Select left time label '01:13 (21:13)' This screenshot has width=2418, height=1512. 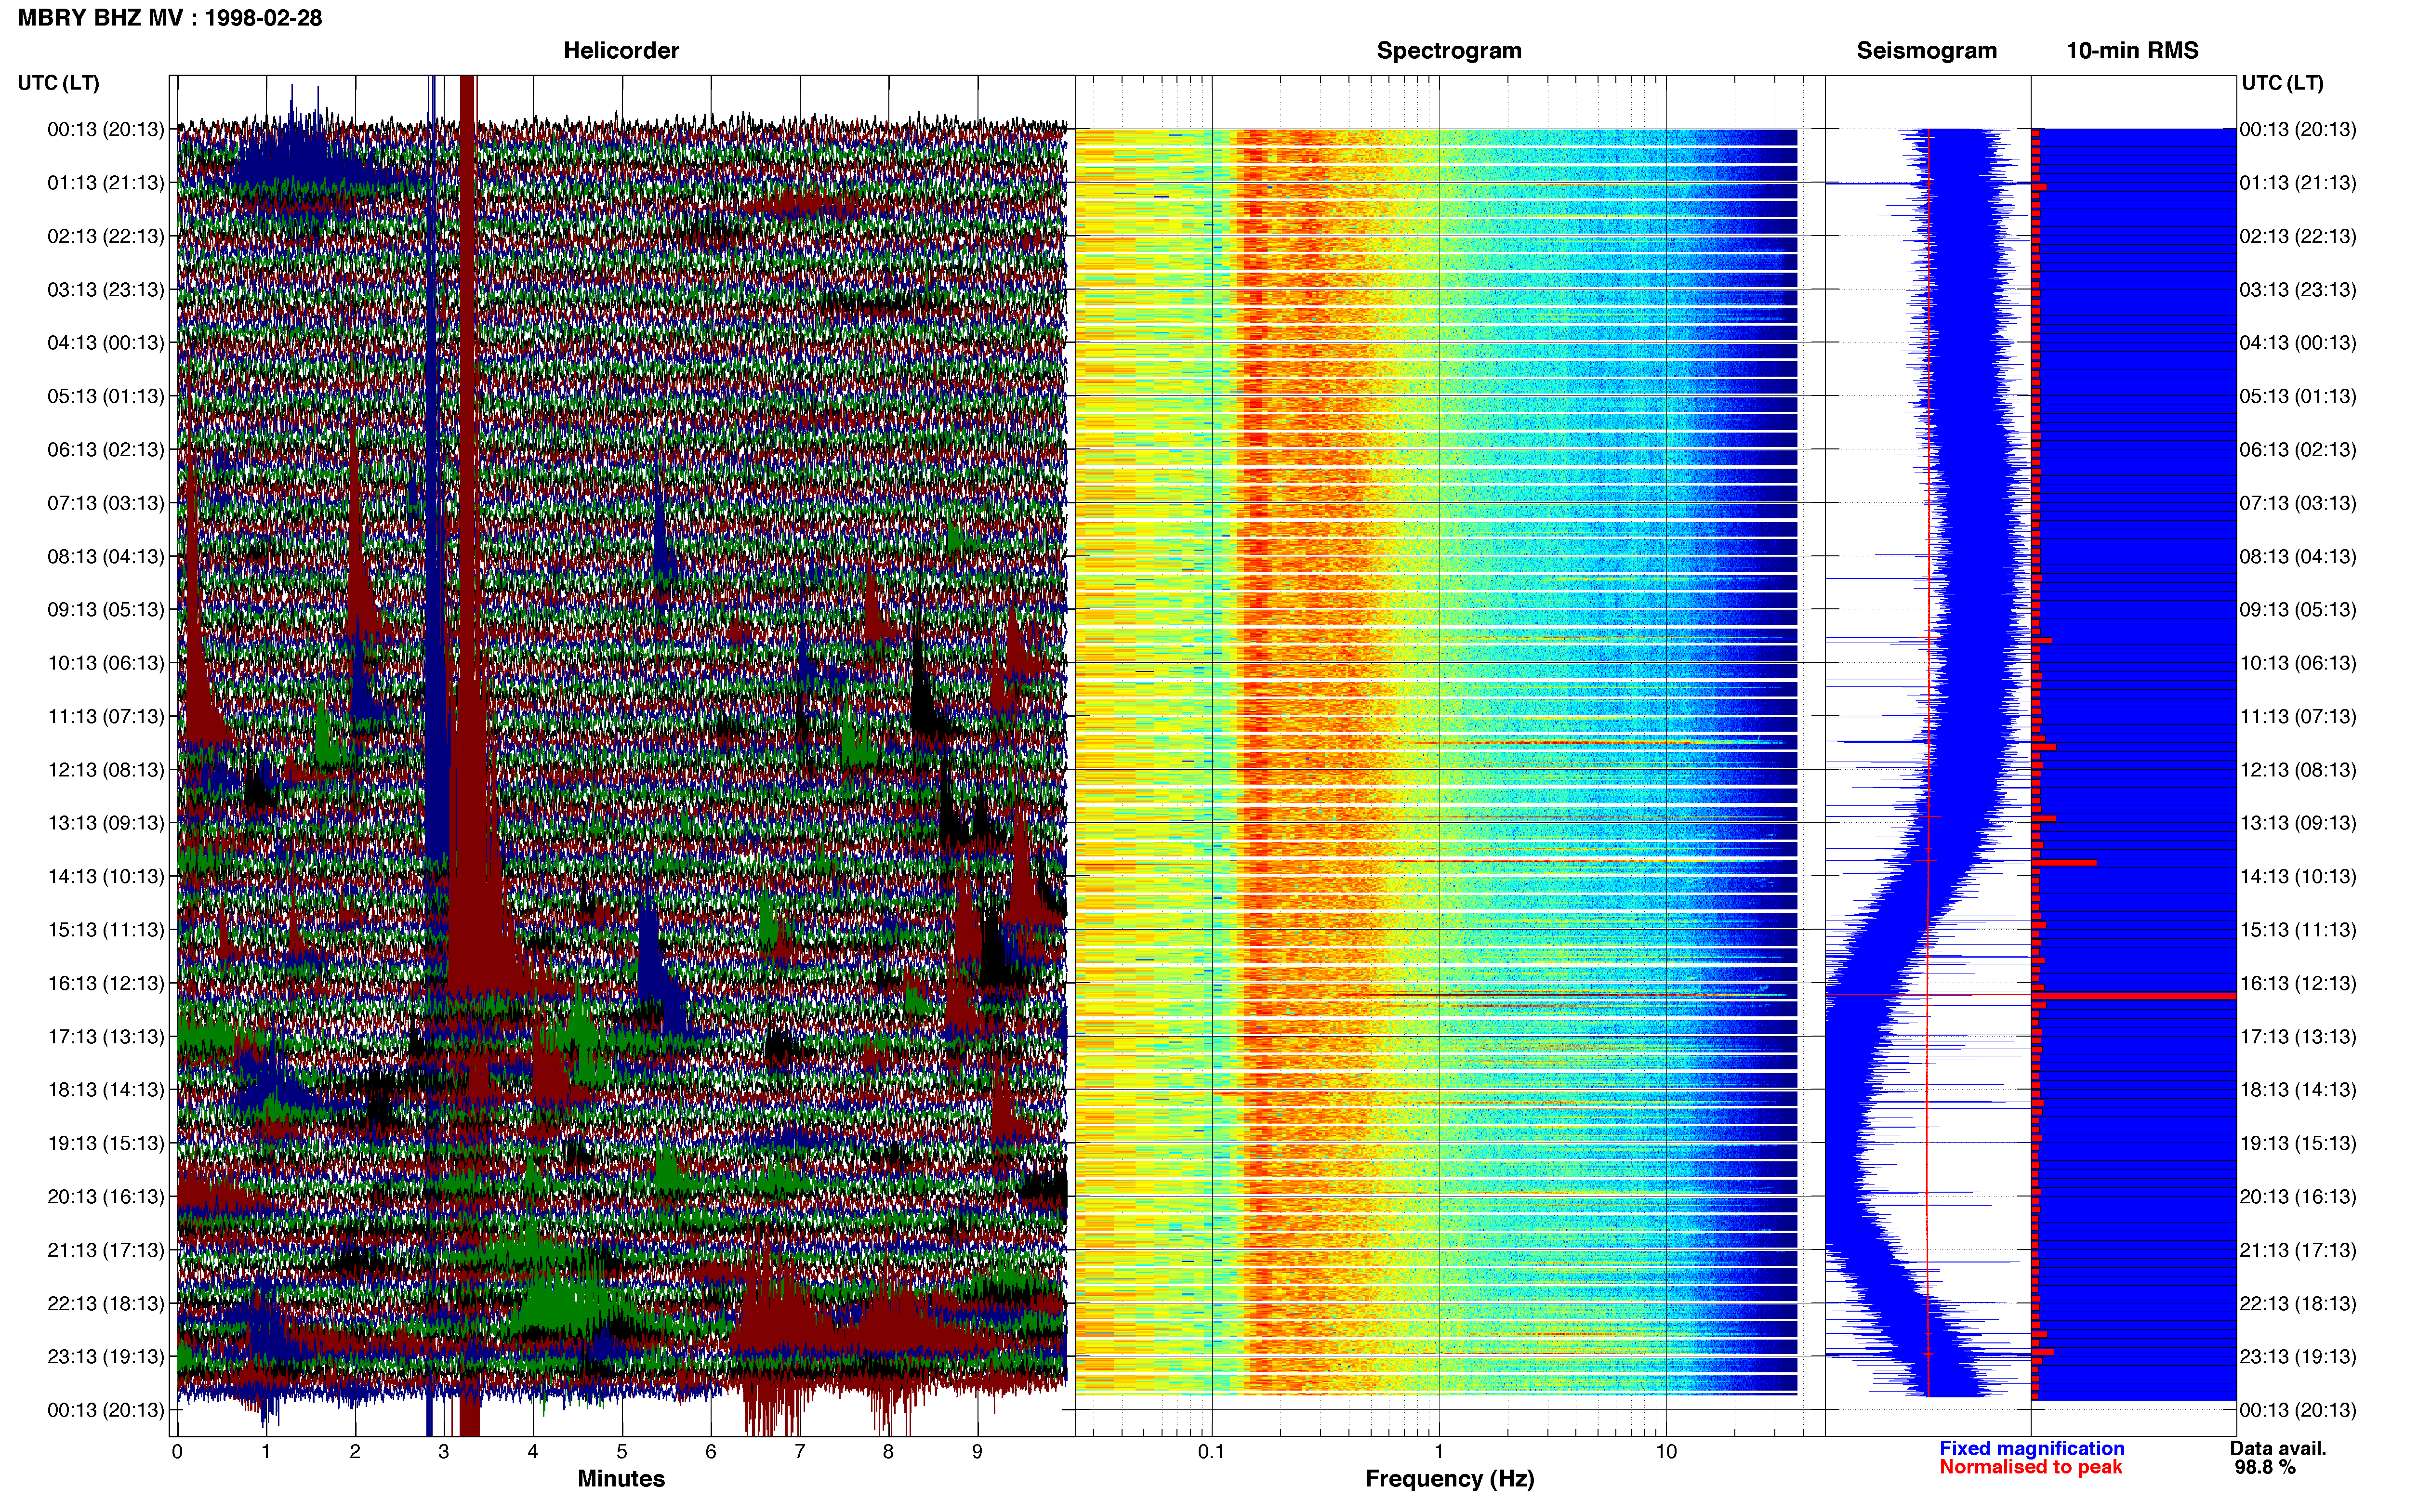click(106, 183)
